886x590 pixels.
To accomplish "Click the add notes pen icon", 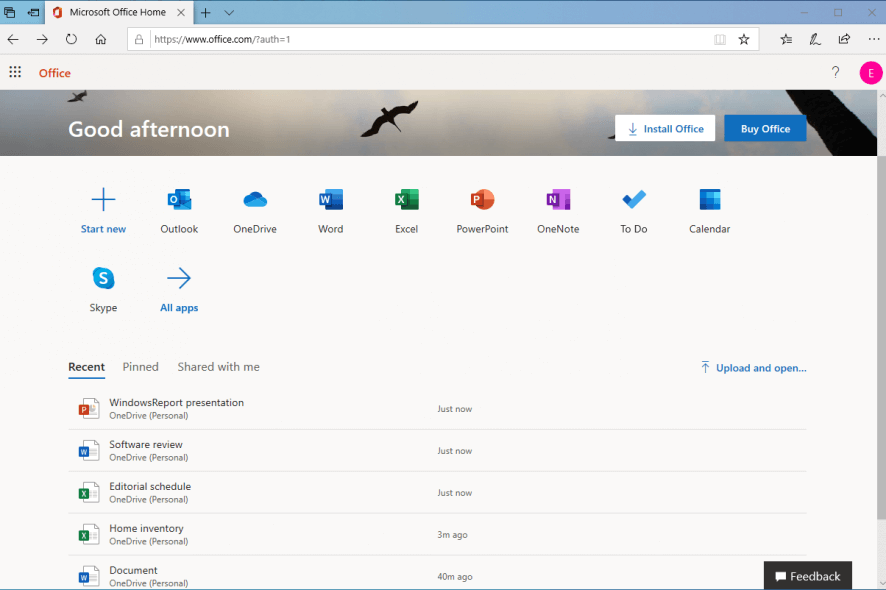I will pos(815,39).
